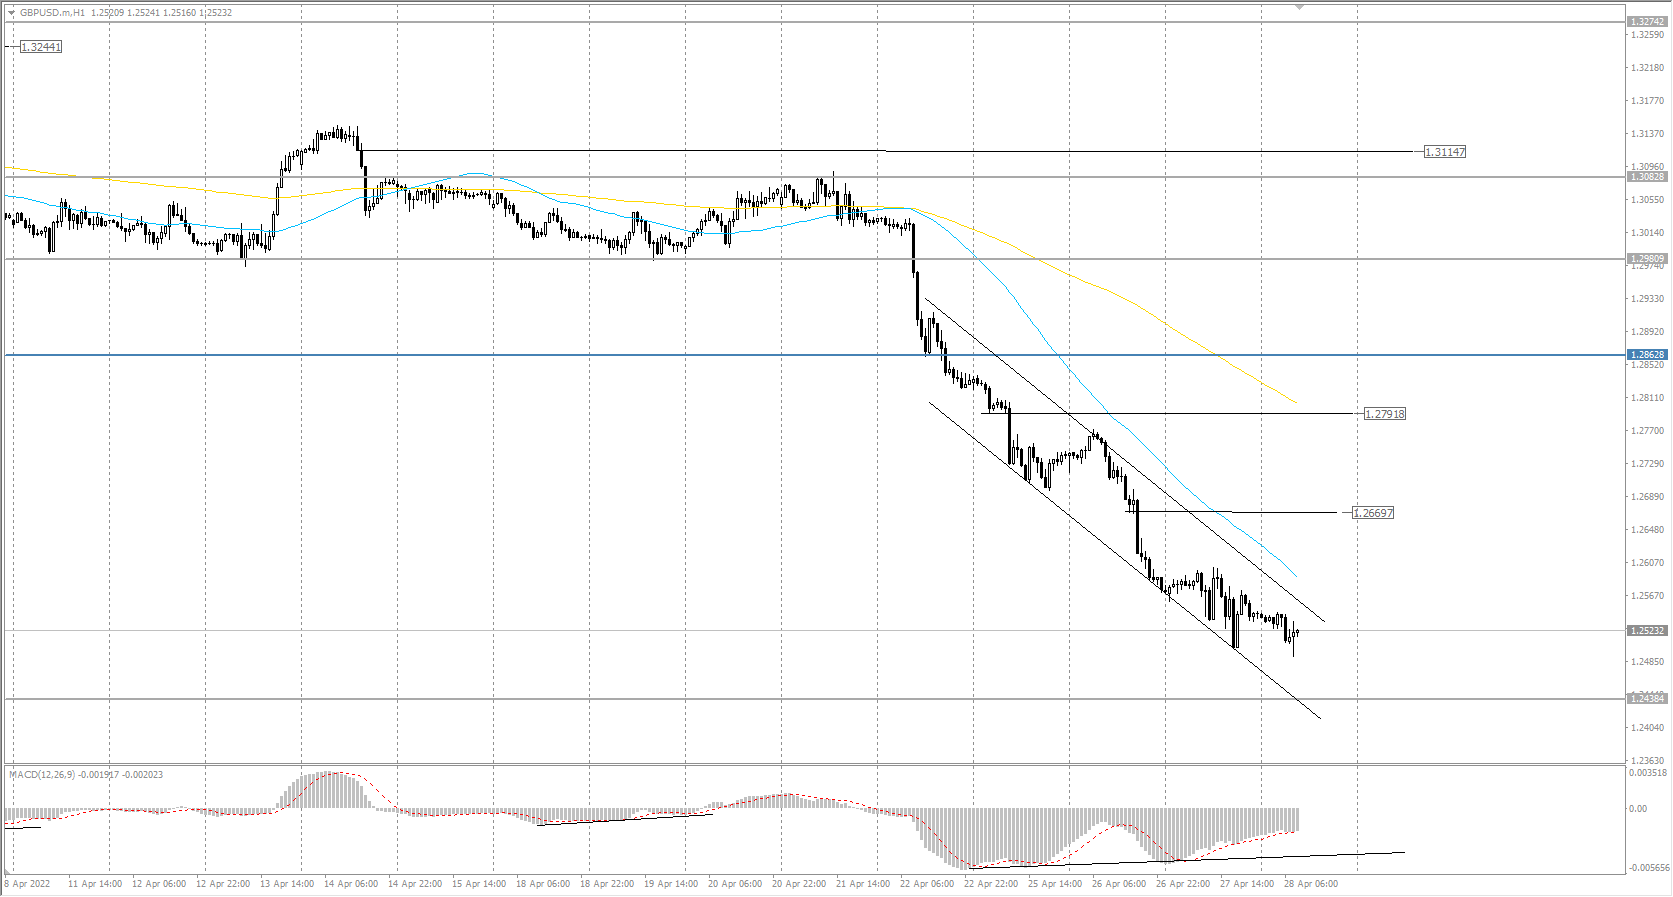Viewport: 1673px width, 897px height.
Task: Click the 12 Apr 06:00 time label
Action: (159, 884)
